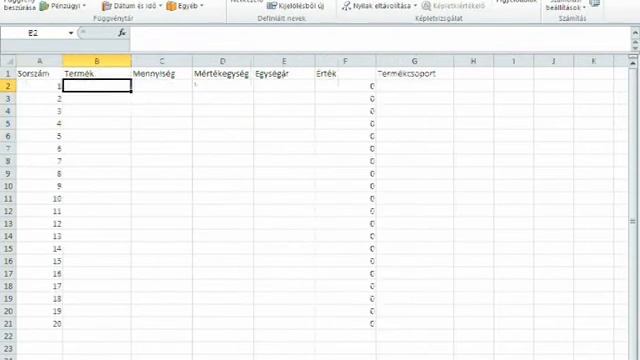The width and height of the screenshot is (640, 360).
Task: Select row 12 header
Action: tap(8, 211)
